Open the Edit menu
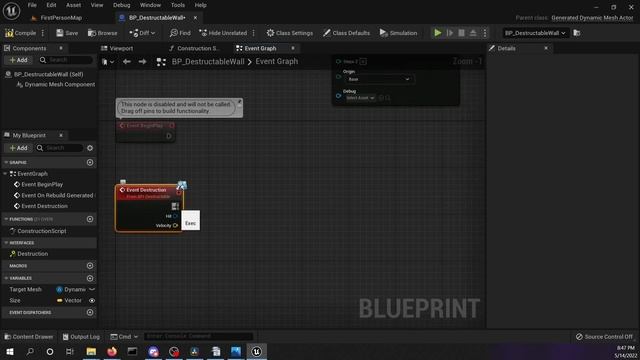This screenshot has width=640, height=360. click(x=51, y=5)
